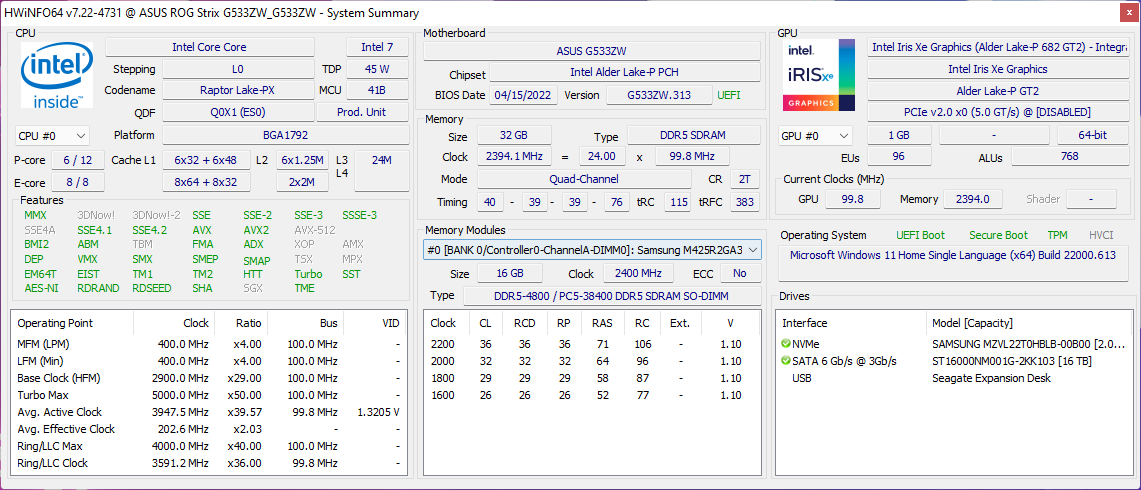Click the Model [Capacity] column header
1141x490 pixels.
pyautogui.click(x=972, y=323)
